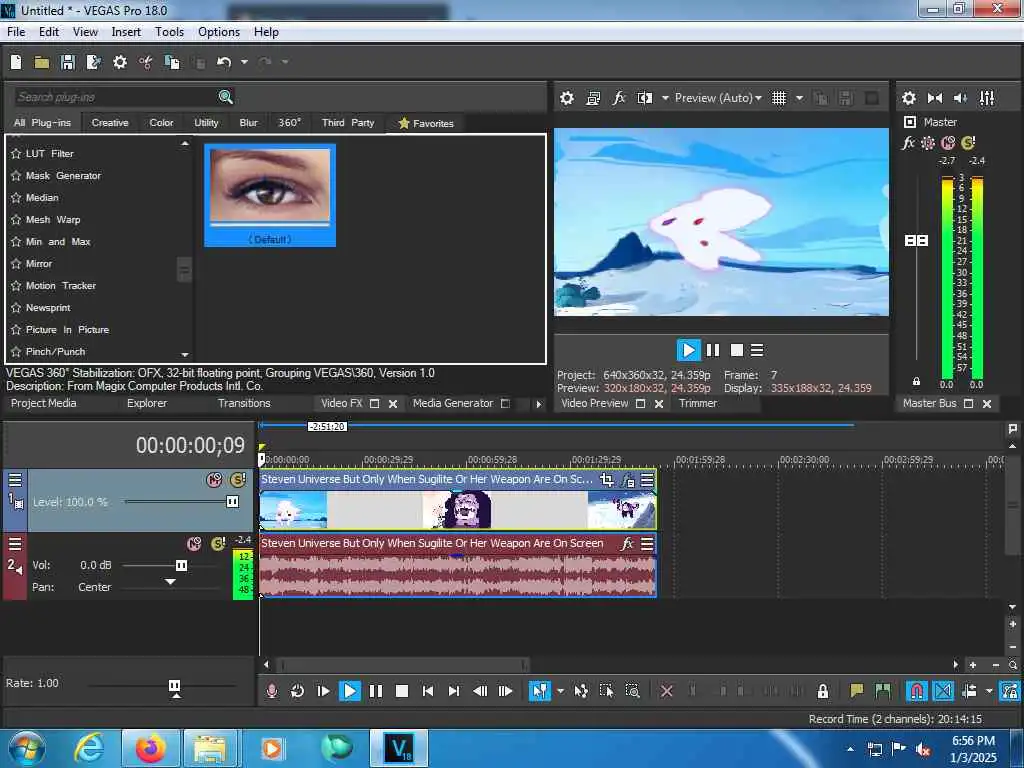1024x768 pixels.
Task: Expand the overlays grid dropdown arrow
Action: 799,98
